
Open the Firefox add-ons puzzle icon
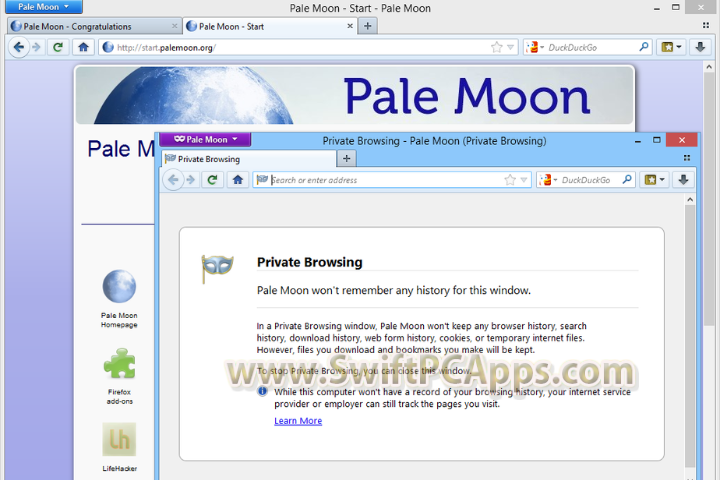point(119,363)
